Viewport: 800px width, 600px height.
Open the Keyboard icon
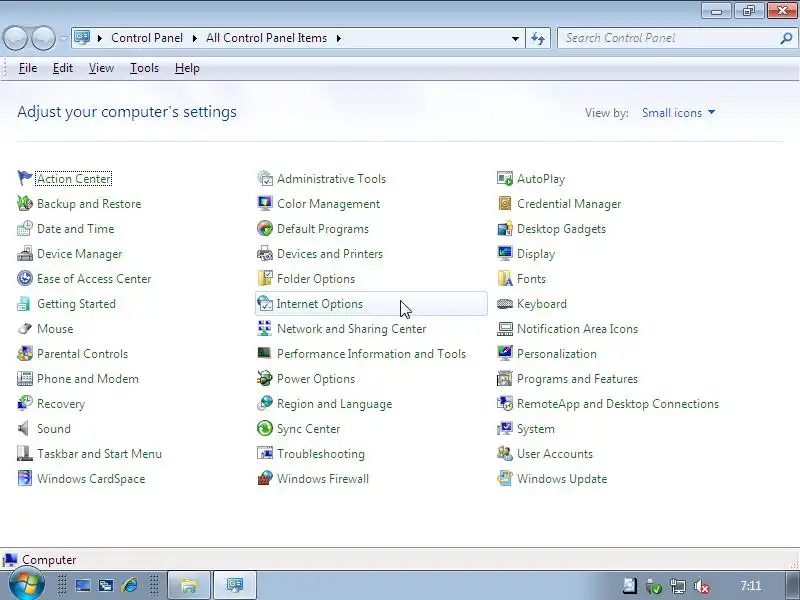pos(505,303)
